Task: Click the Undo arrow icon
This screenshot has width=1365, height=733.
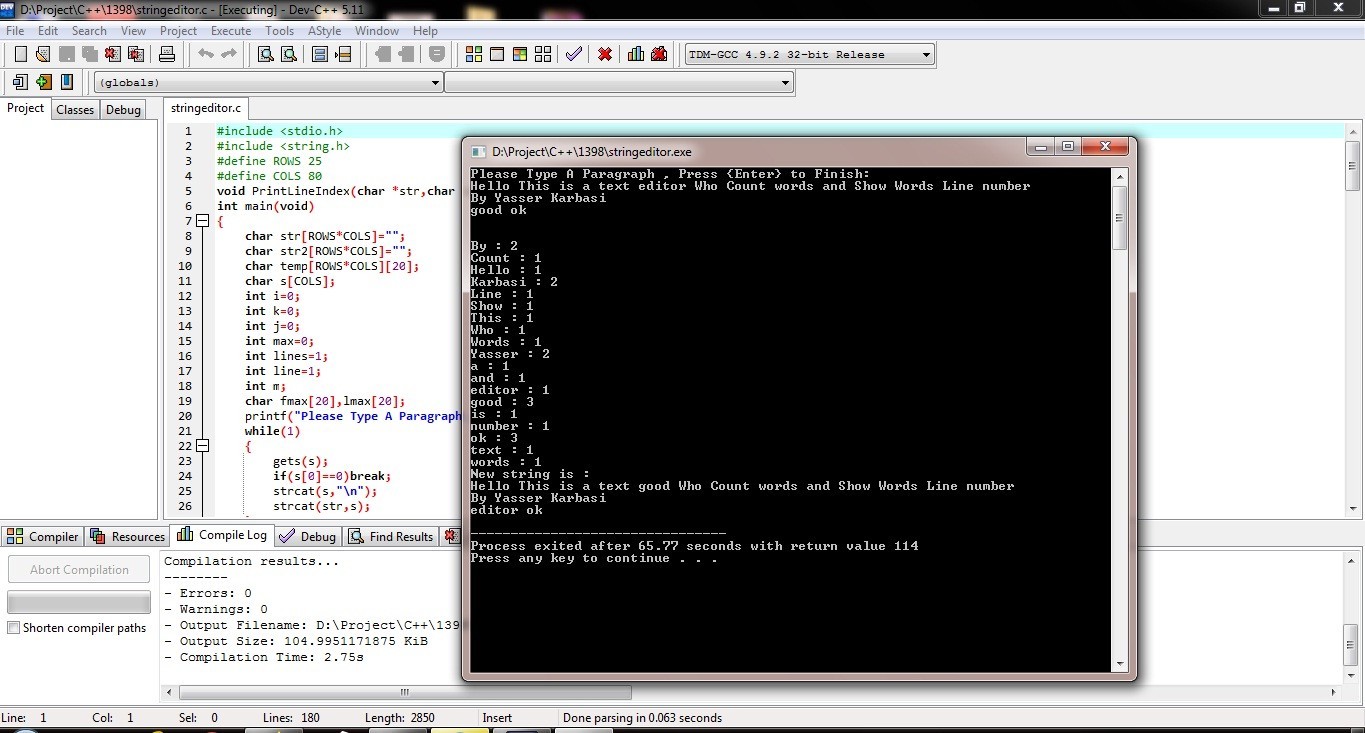Action: pos(205,54)
